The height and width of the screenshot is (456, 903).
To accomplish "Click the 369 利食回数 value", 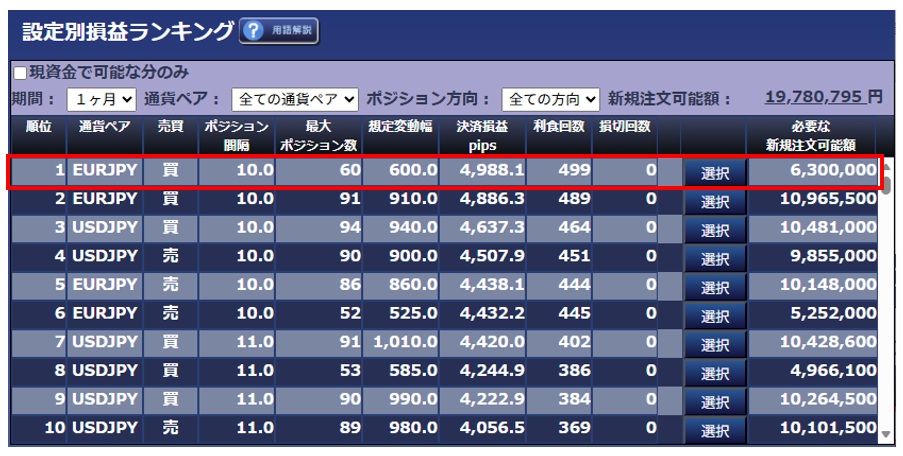I will [x=574, y=428].
